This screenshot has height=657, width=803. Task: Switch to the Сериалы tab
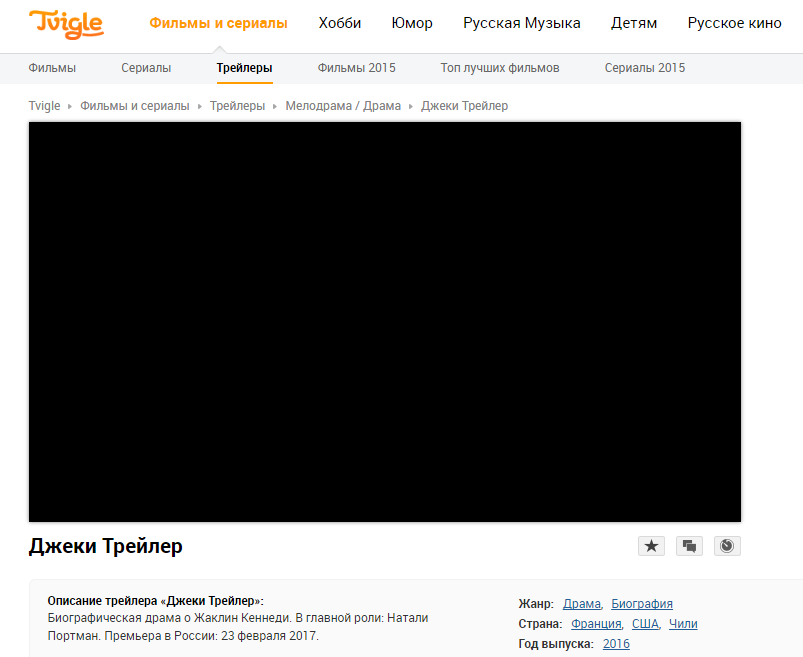(x=146, y=68)
